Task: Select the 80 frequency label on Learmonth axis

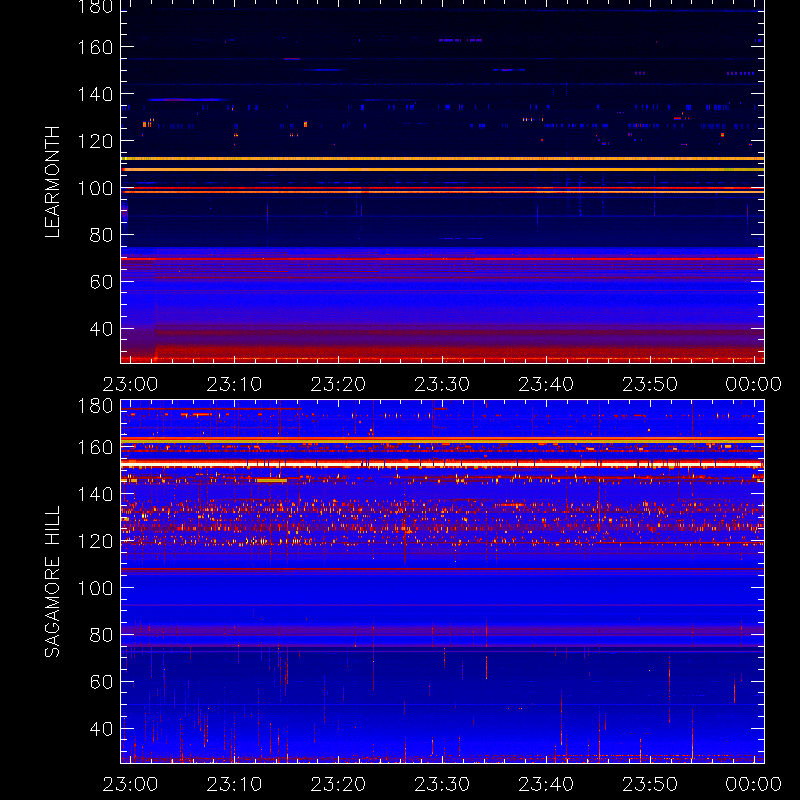Action: (x=102, y=235)
